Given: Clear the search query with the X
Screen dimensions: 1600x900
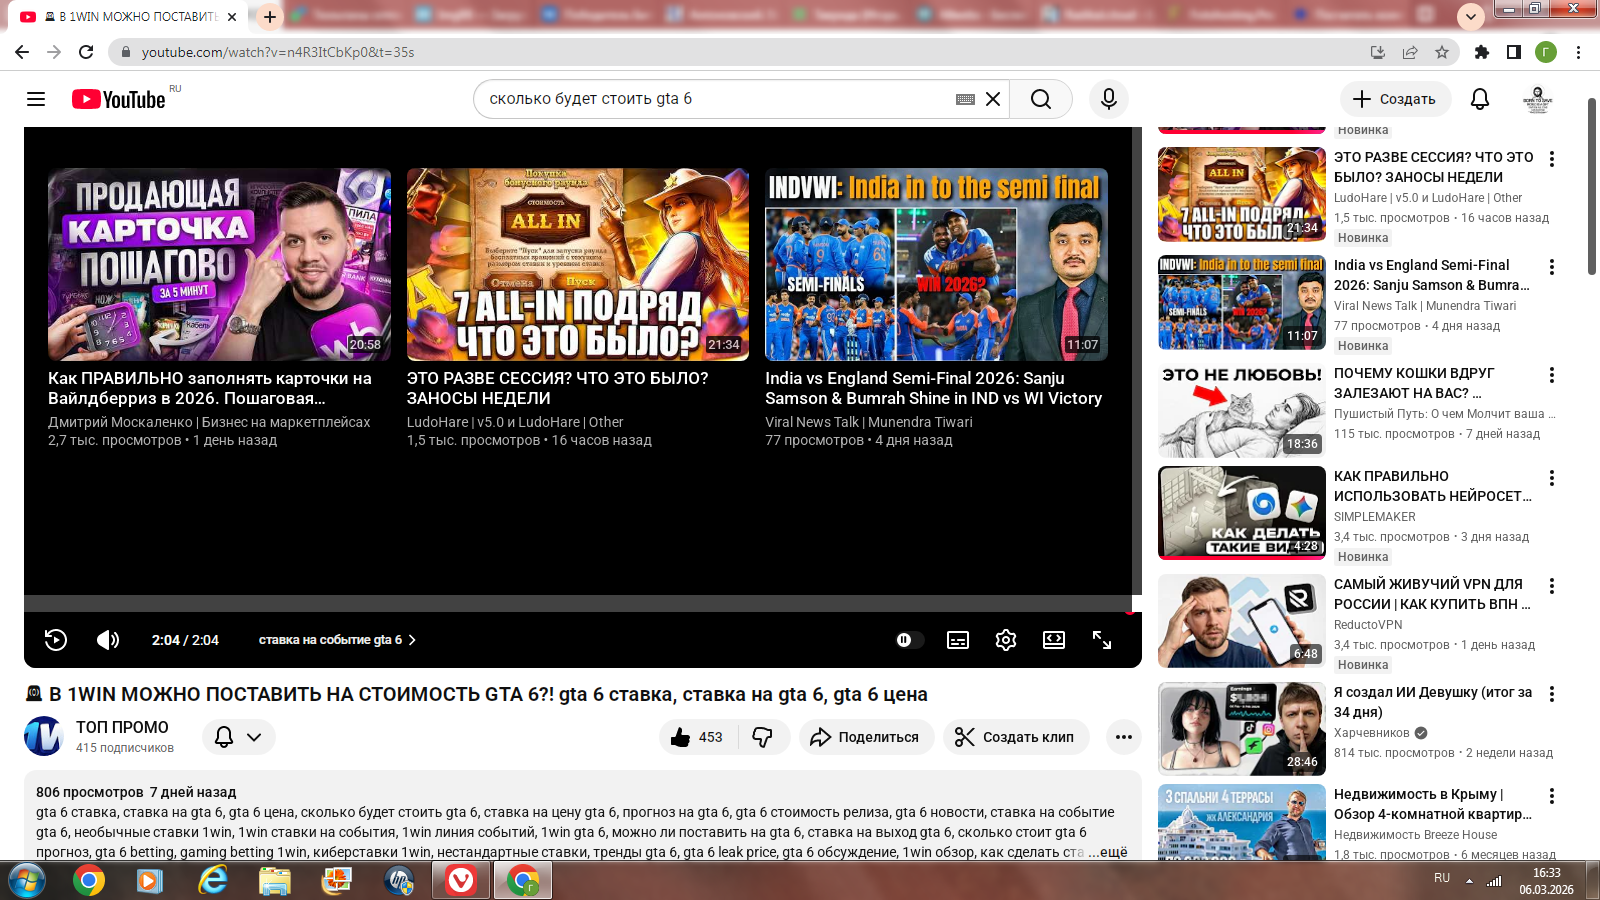Looking at the screenshot, I should 993,99.
